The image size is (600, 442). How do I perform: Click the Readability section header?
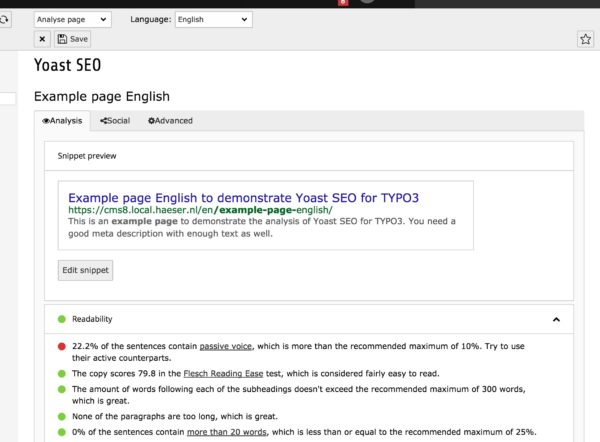[309, 319]
